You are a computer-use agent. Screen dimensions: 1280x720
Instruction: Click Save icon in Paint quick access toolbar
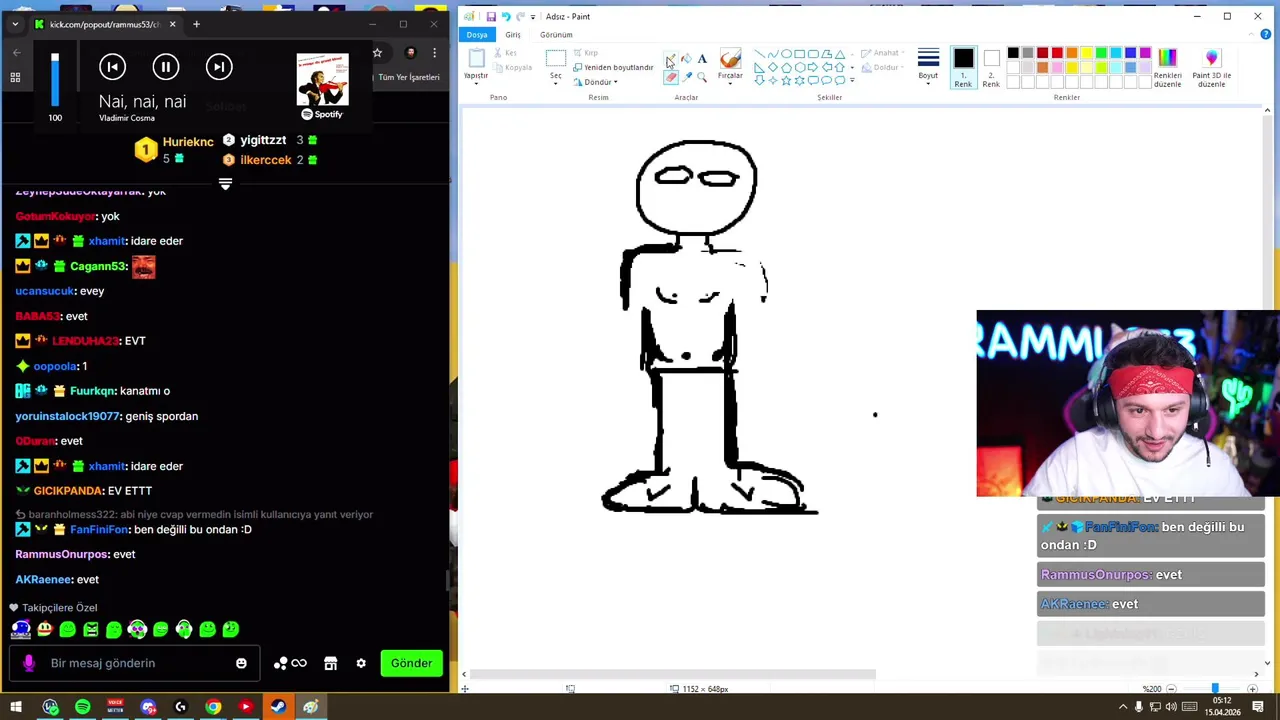click(x=490, y=16)
